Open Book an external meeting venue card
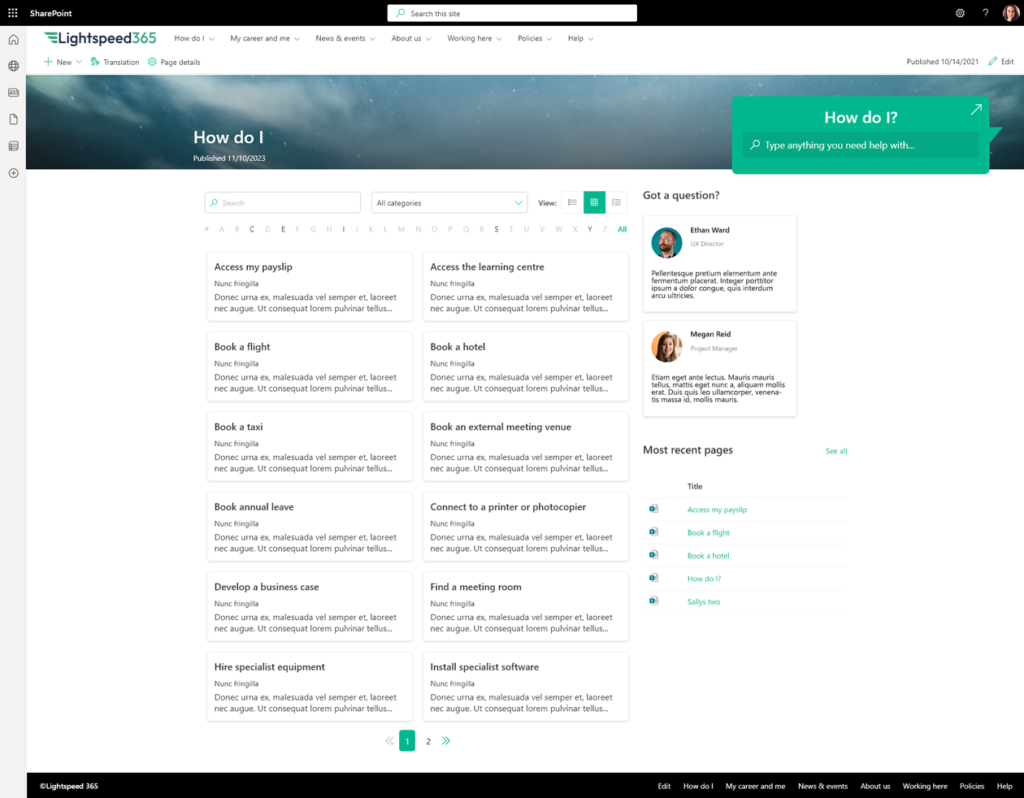The height and width of the screenshot is (798, 1024). coord(526,447)
